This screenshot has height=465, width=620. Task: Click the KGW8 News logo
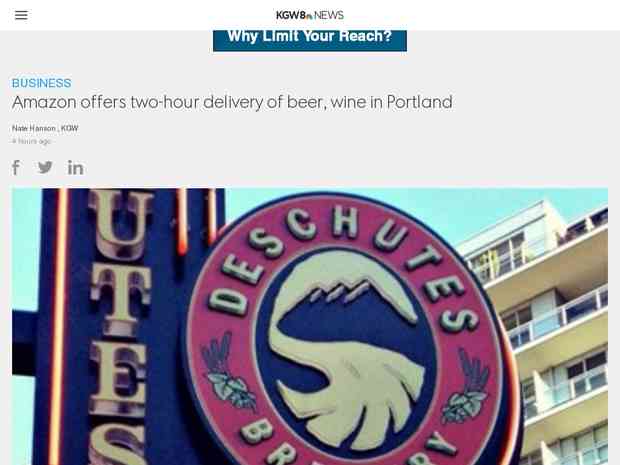pyautogui.click(x=310, y=15)
